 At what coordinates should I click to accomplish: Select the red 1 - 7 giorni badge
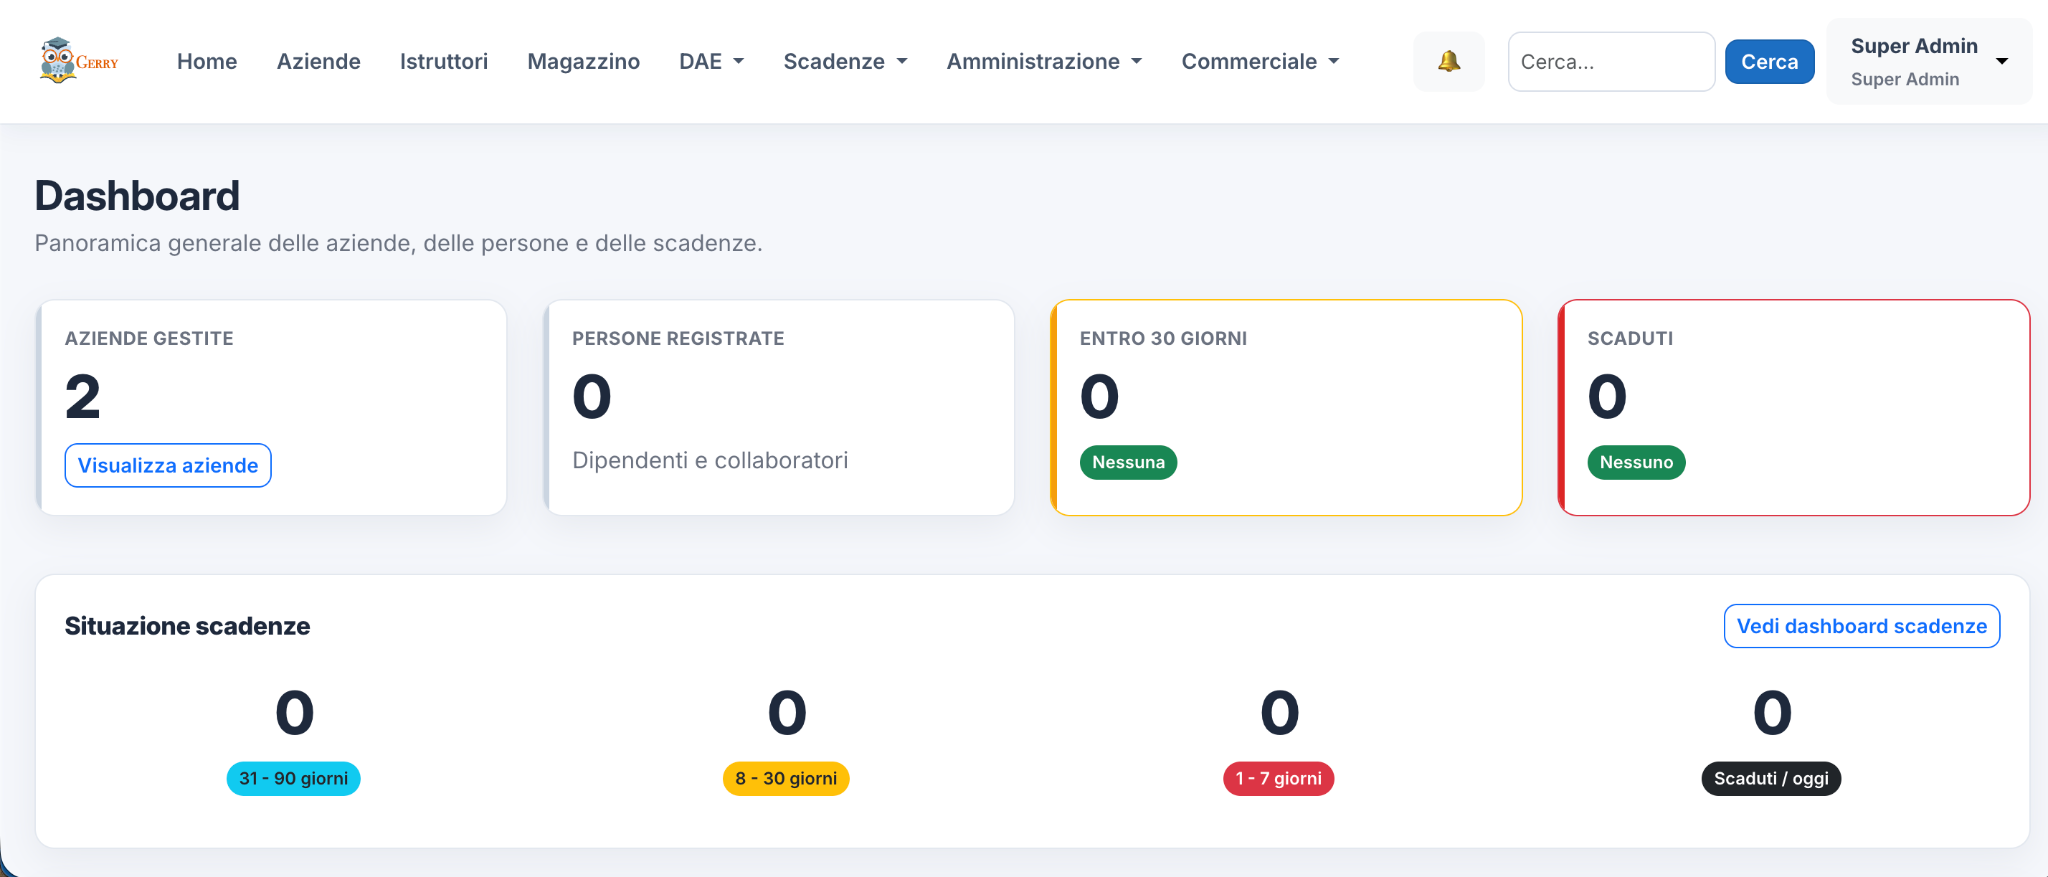(x=1278, y=779)
